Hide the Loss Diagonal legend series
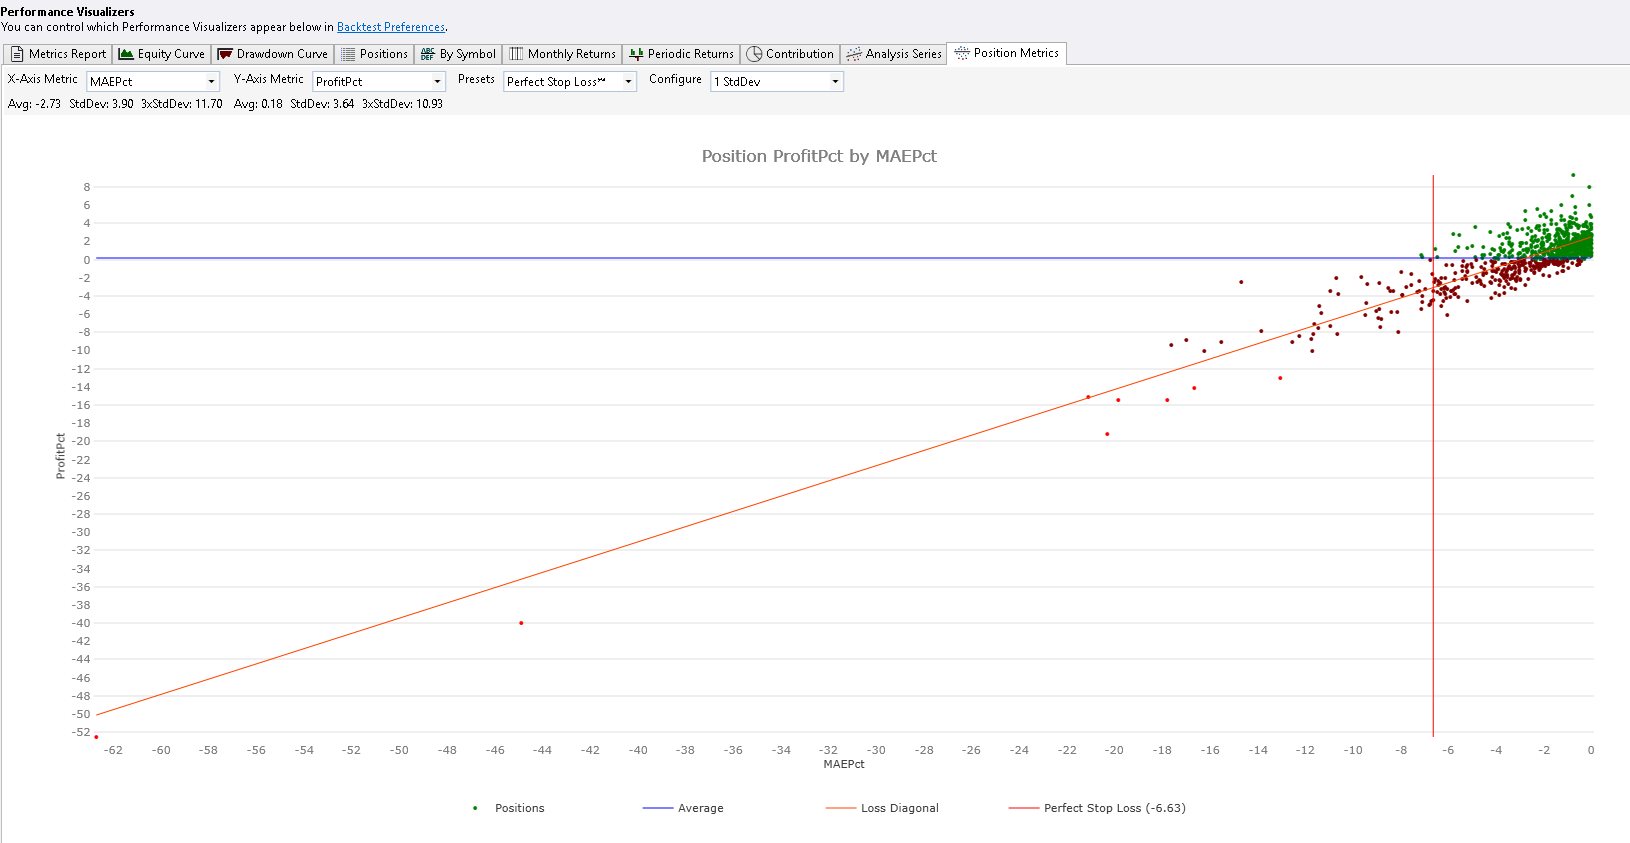 coord(899,808)
